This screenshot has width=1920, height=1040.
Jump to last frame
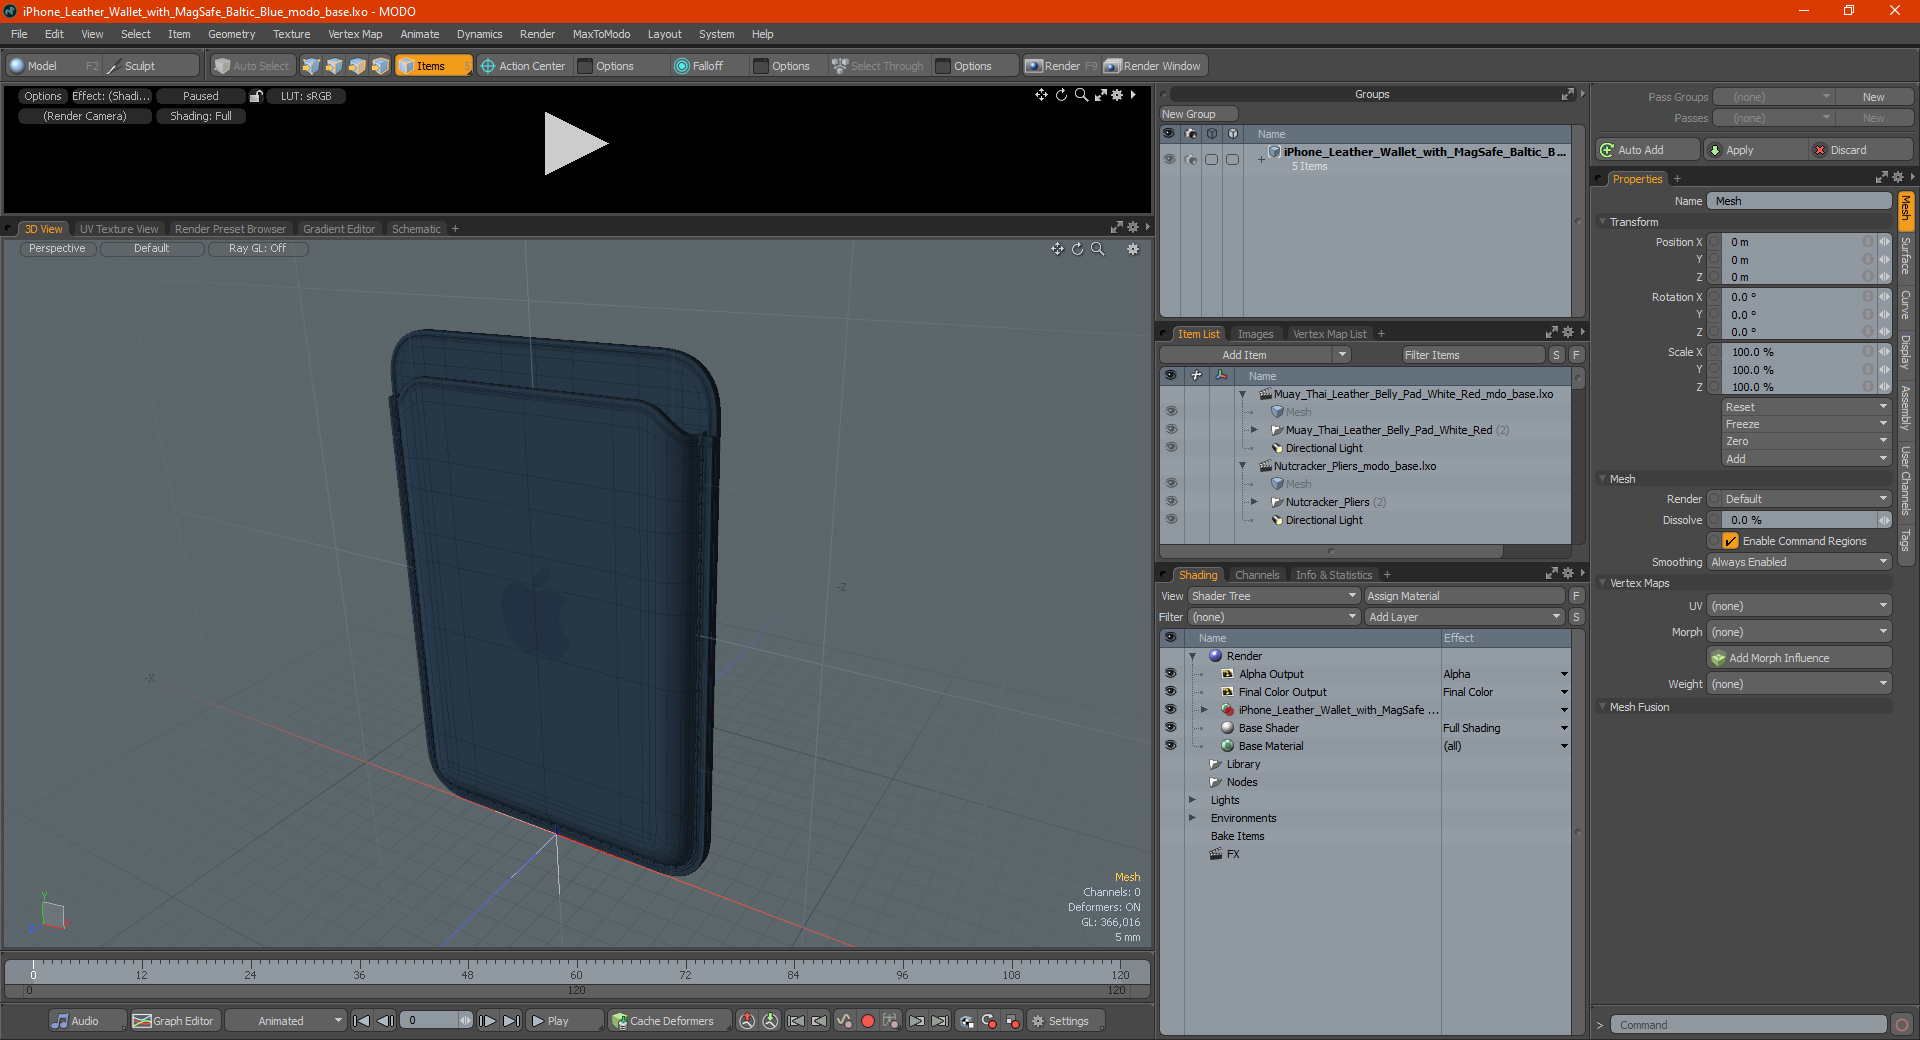click(511, 1021)
